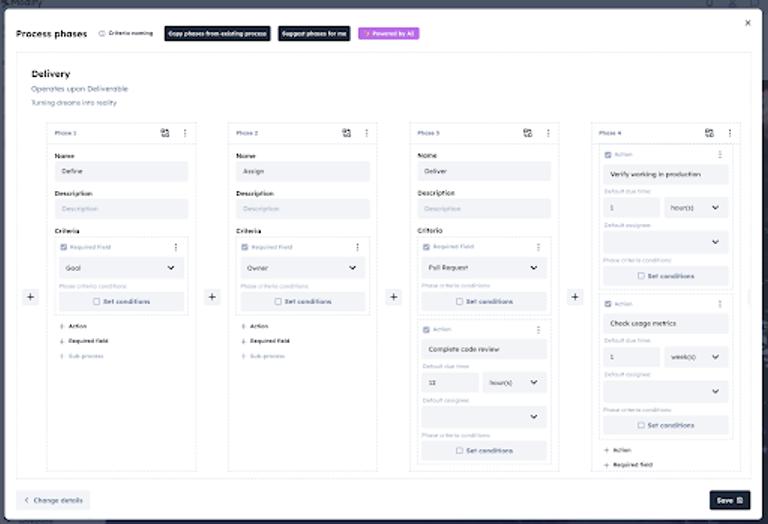Click the Phase 2 name field containing Assign

(x=303, y=171)
